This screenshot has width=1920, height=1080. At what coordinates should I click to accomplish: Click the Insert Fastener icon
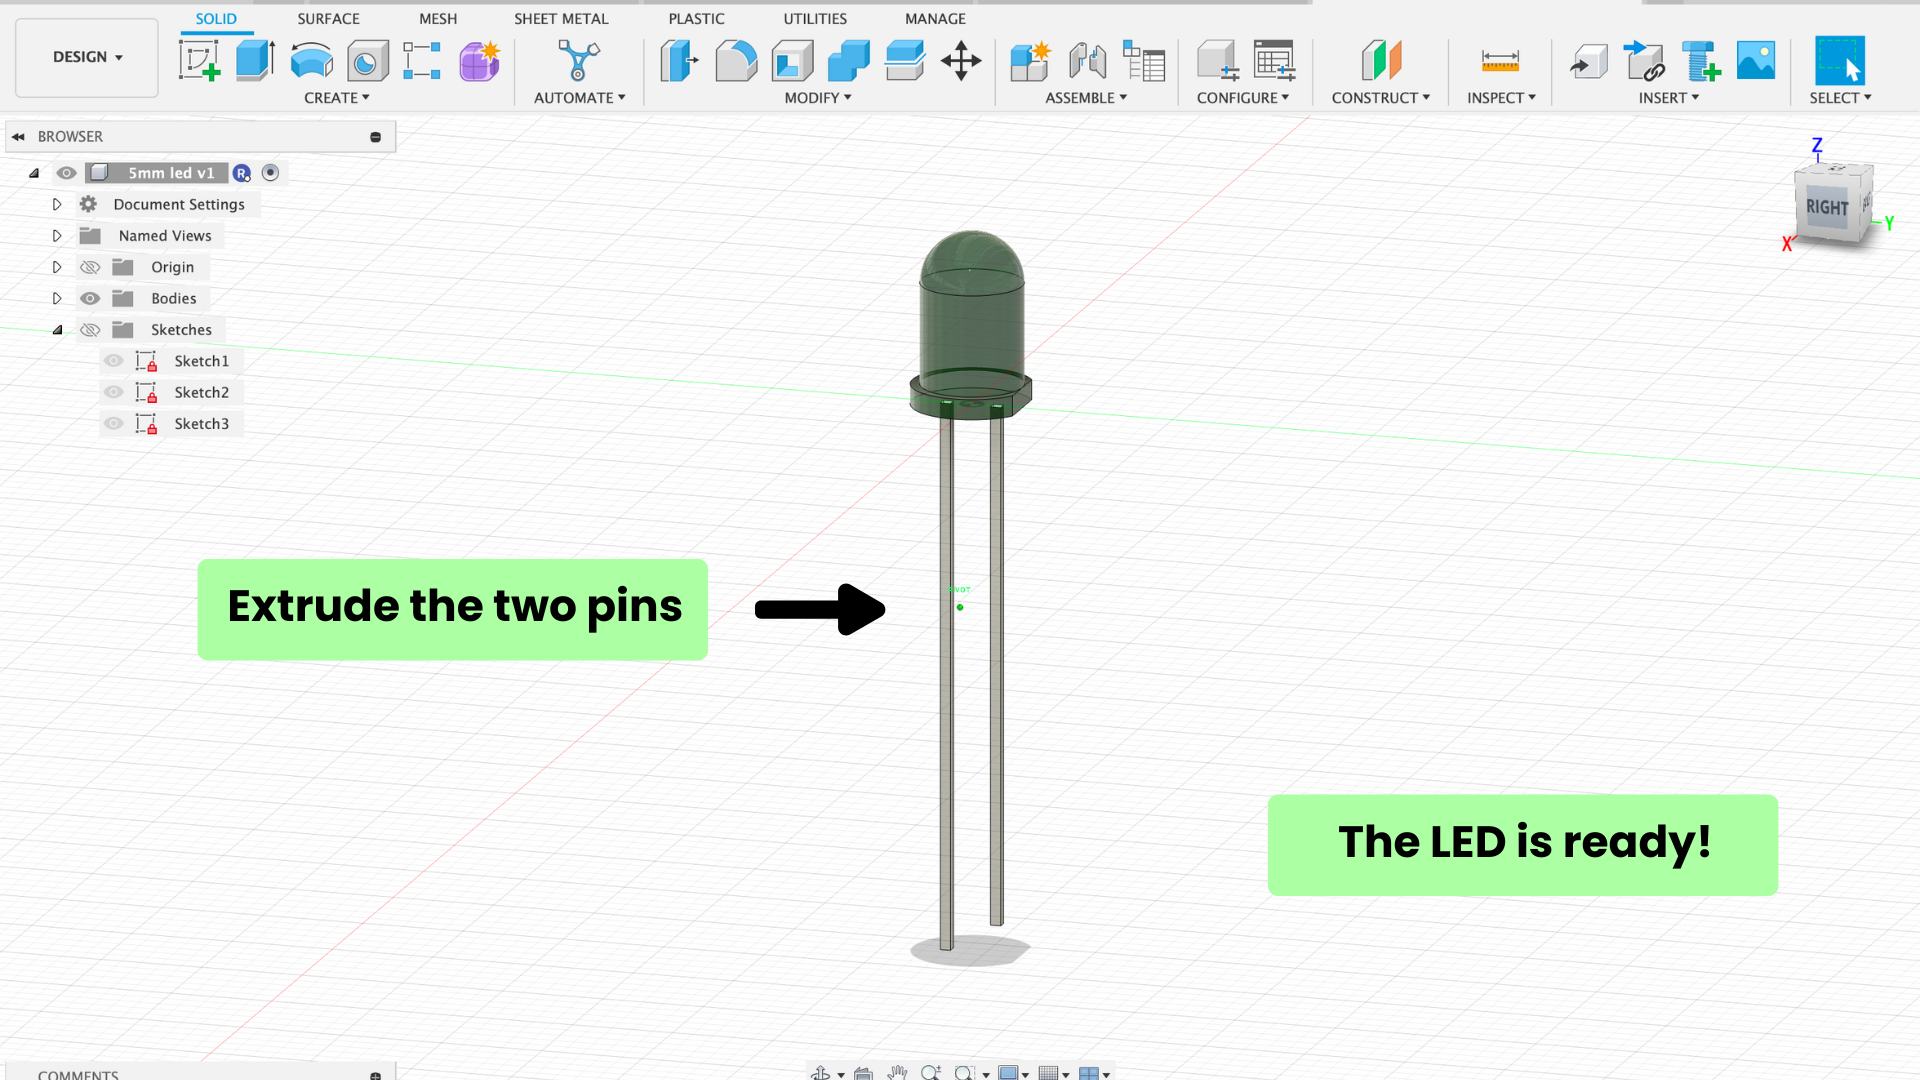click(1700, 61)
